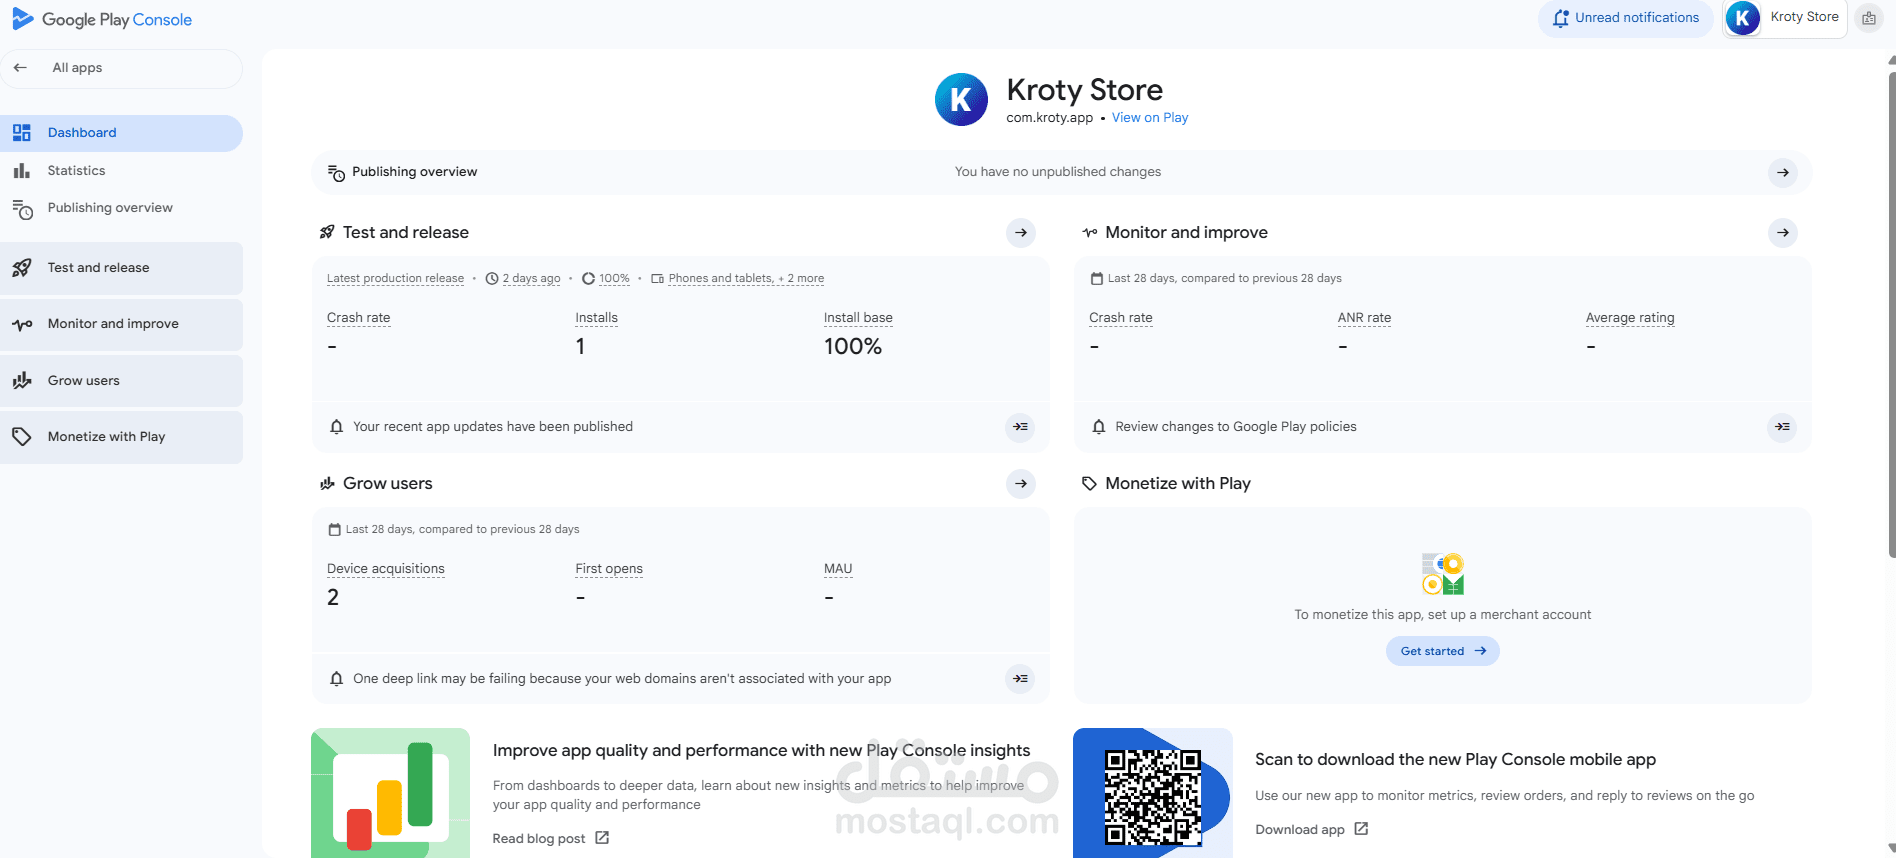
Task: Open the deep link failing notification arrow
Action: (x=1020, y=679)
